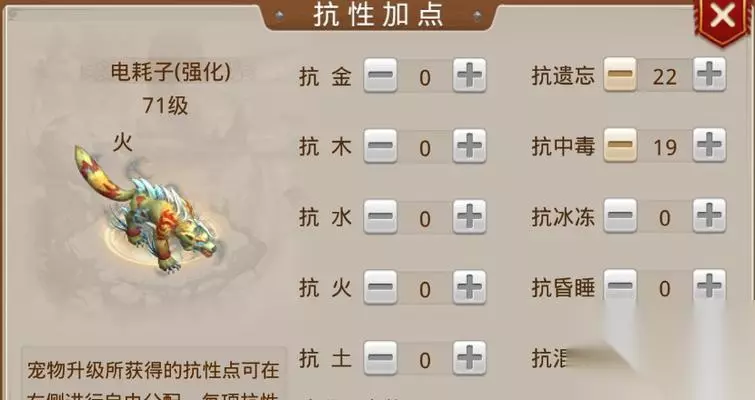Tap the plus icon next to 抗水
The height and width of the screenshot is (400, 755).
coord(469,217)
